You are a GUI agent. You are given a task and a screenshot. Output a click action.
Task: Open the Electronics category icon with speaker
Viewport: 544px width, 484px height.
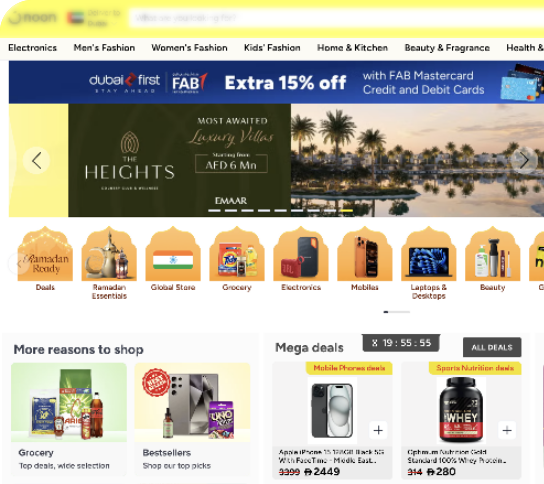(x=301, y=254)
